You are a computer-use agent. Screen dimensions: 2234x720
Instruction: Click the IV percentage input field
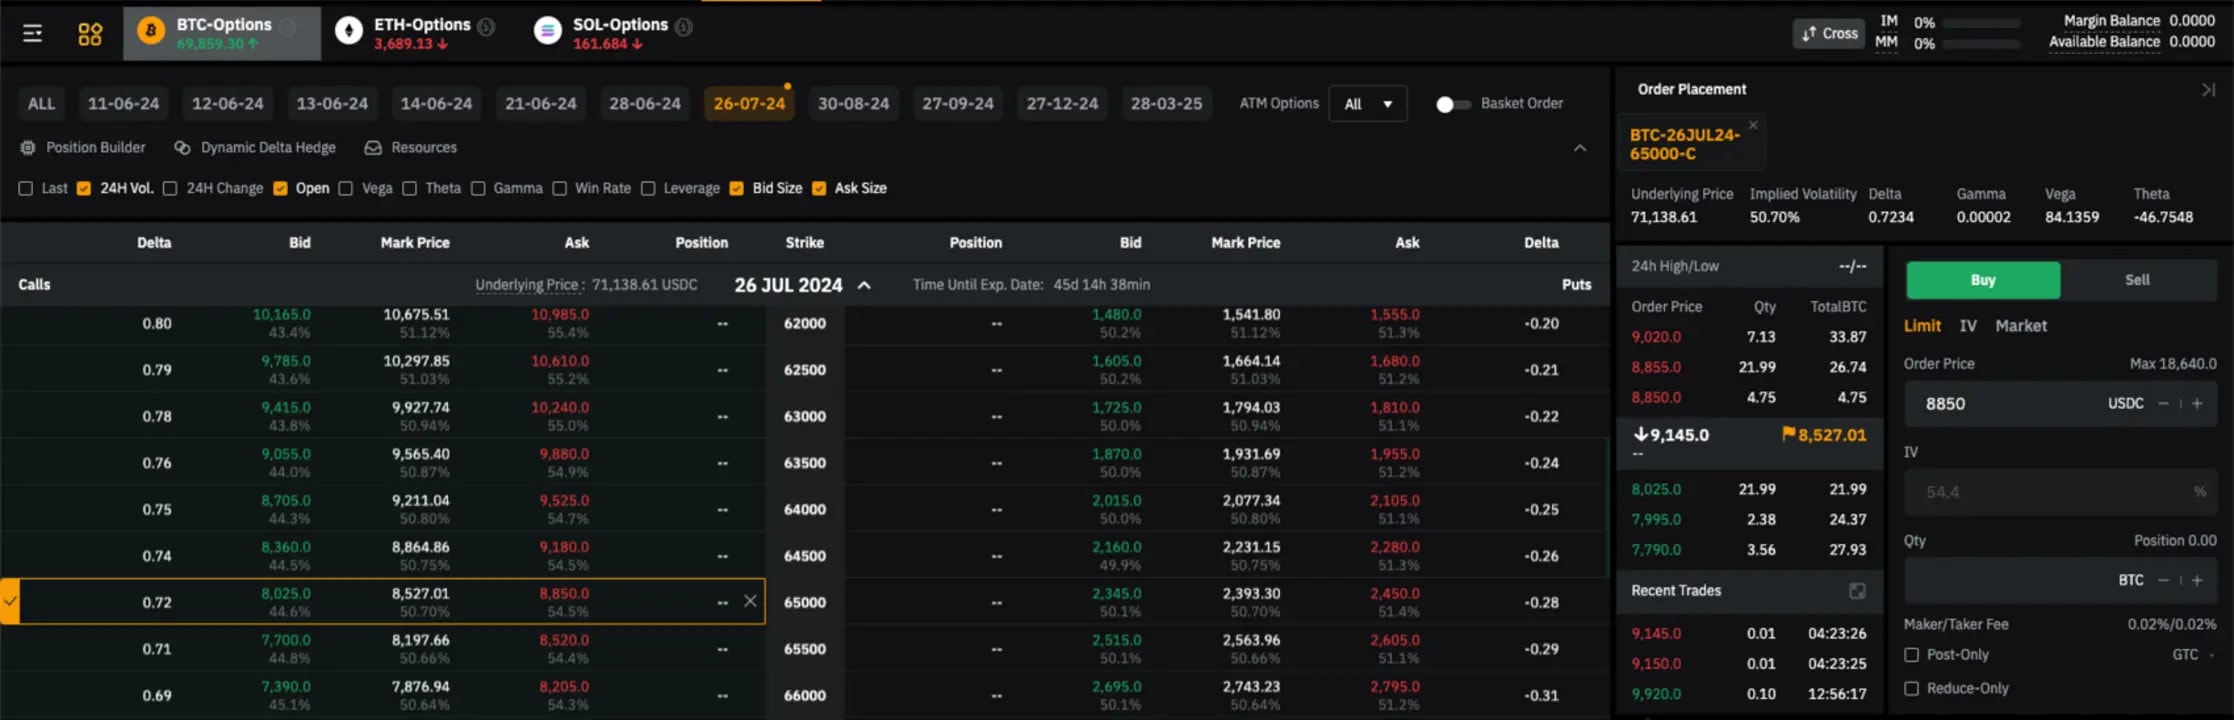tap(2060, 492)
